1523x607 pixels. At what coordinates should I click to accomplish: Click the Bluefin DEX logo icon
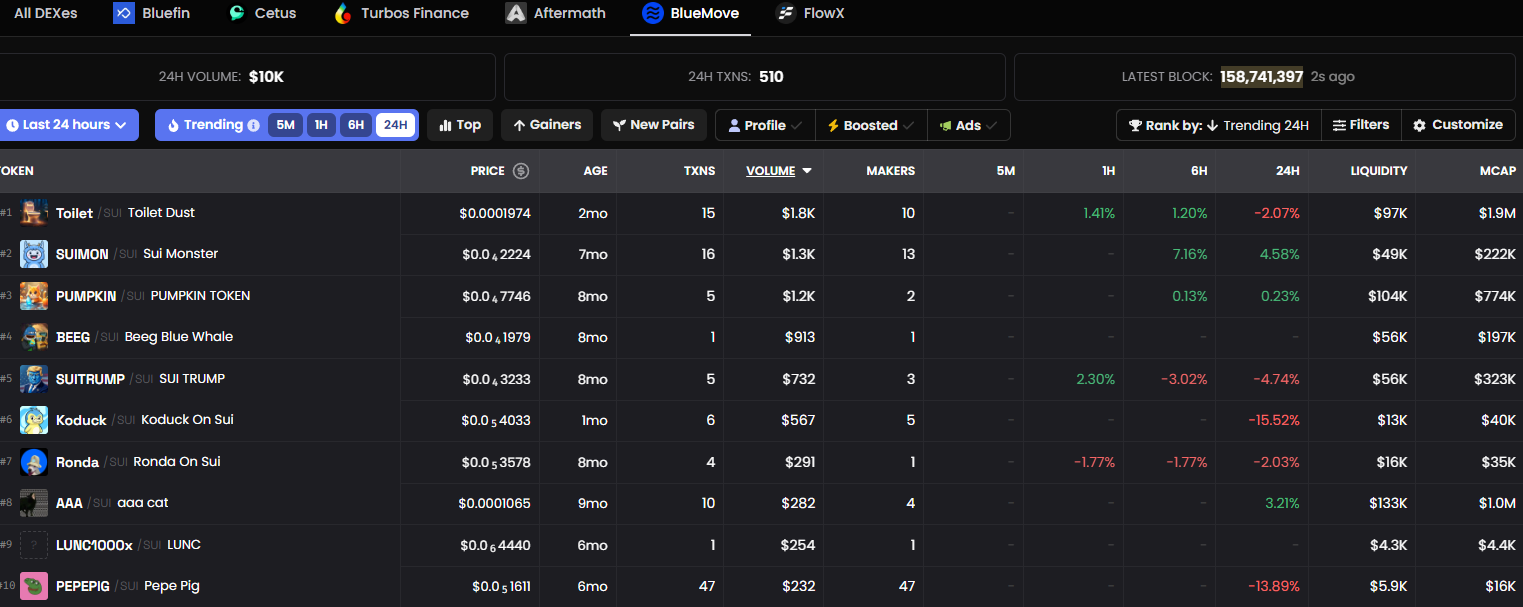click(x=124, y=13)
